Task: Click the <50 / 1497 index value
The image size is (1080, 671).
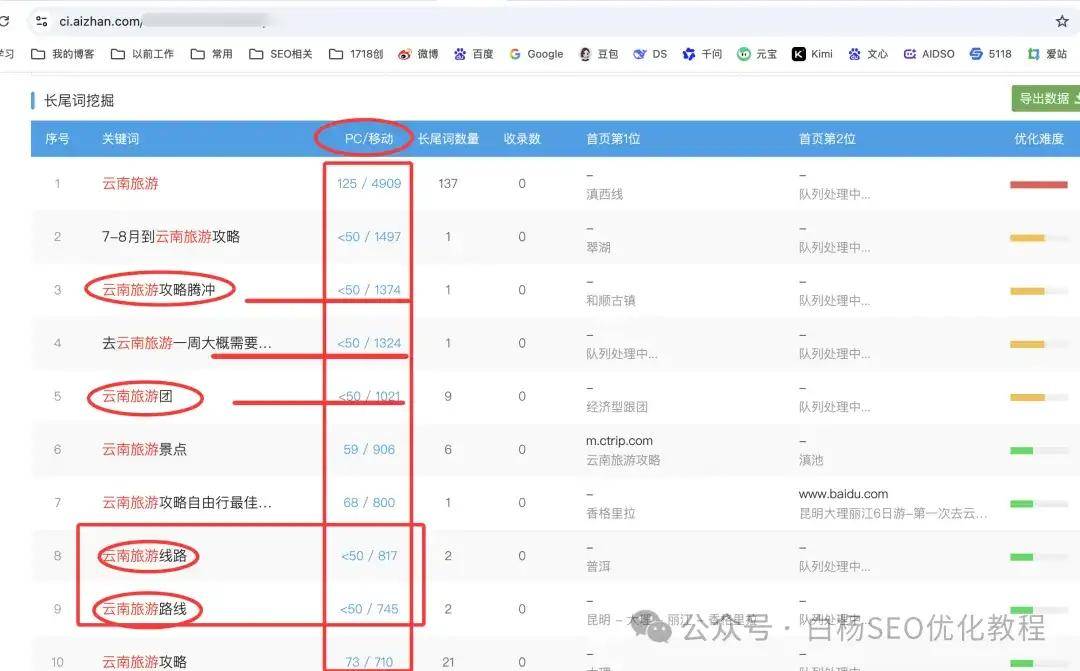Action: (368, 236)
